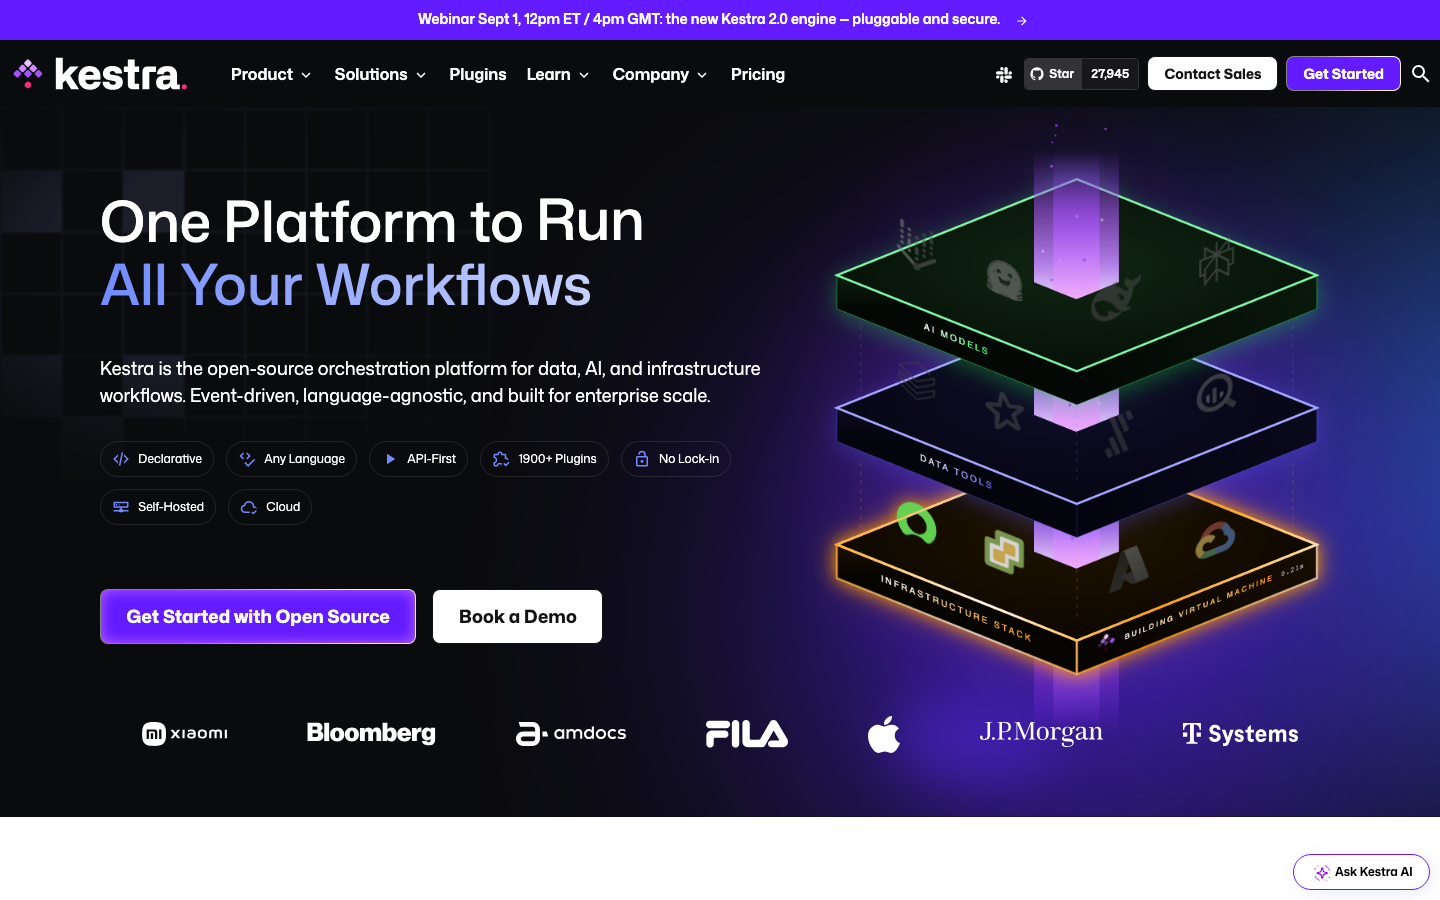The image size is (1440, 900).
Task: Click the T Systems logo
Action: tap(1240, 734)
